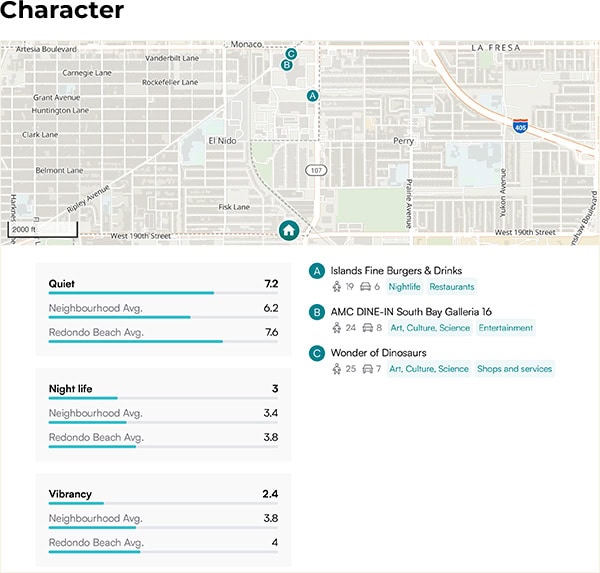Image resolution: width=600 pixels, height=573 pixels.
Task: Click the Restaurants tag
Action: (452, 287)
